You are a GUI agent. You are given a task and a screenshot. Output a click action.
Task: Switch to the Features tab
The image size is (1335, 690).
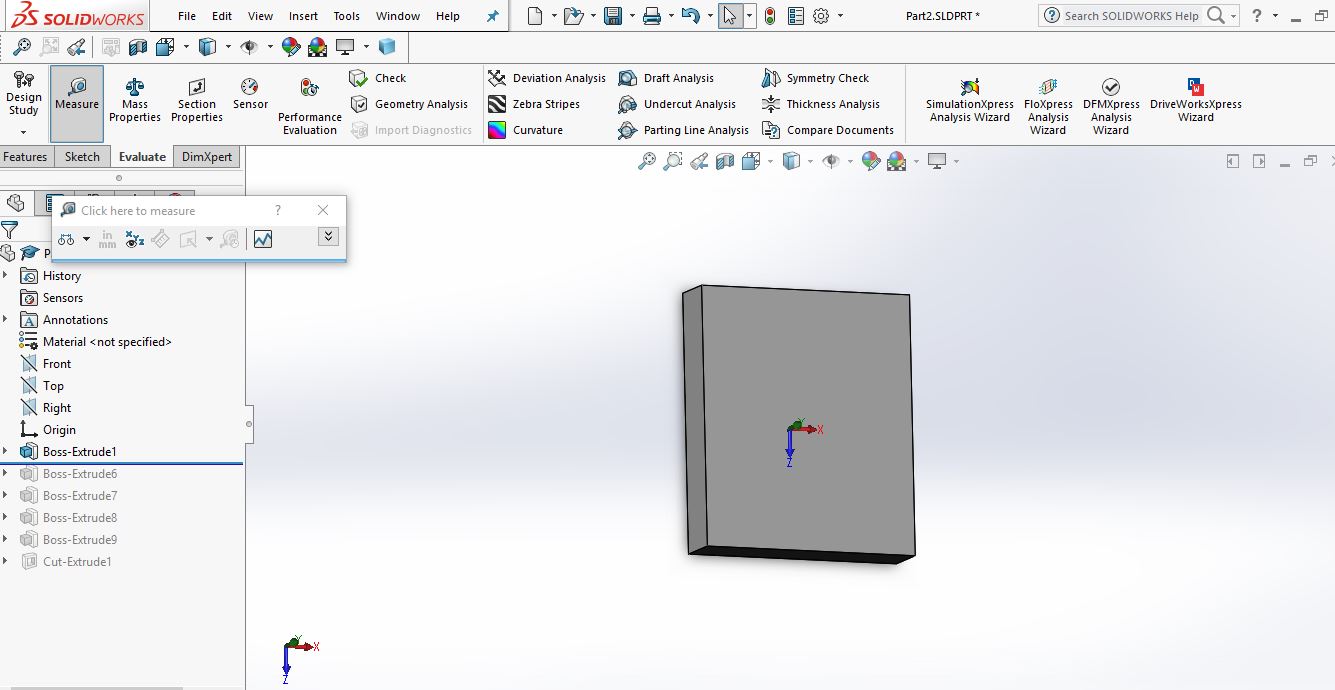pos(25,157)
